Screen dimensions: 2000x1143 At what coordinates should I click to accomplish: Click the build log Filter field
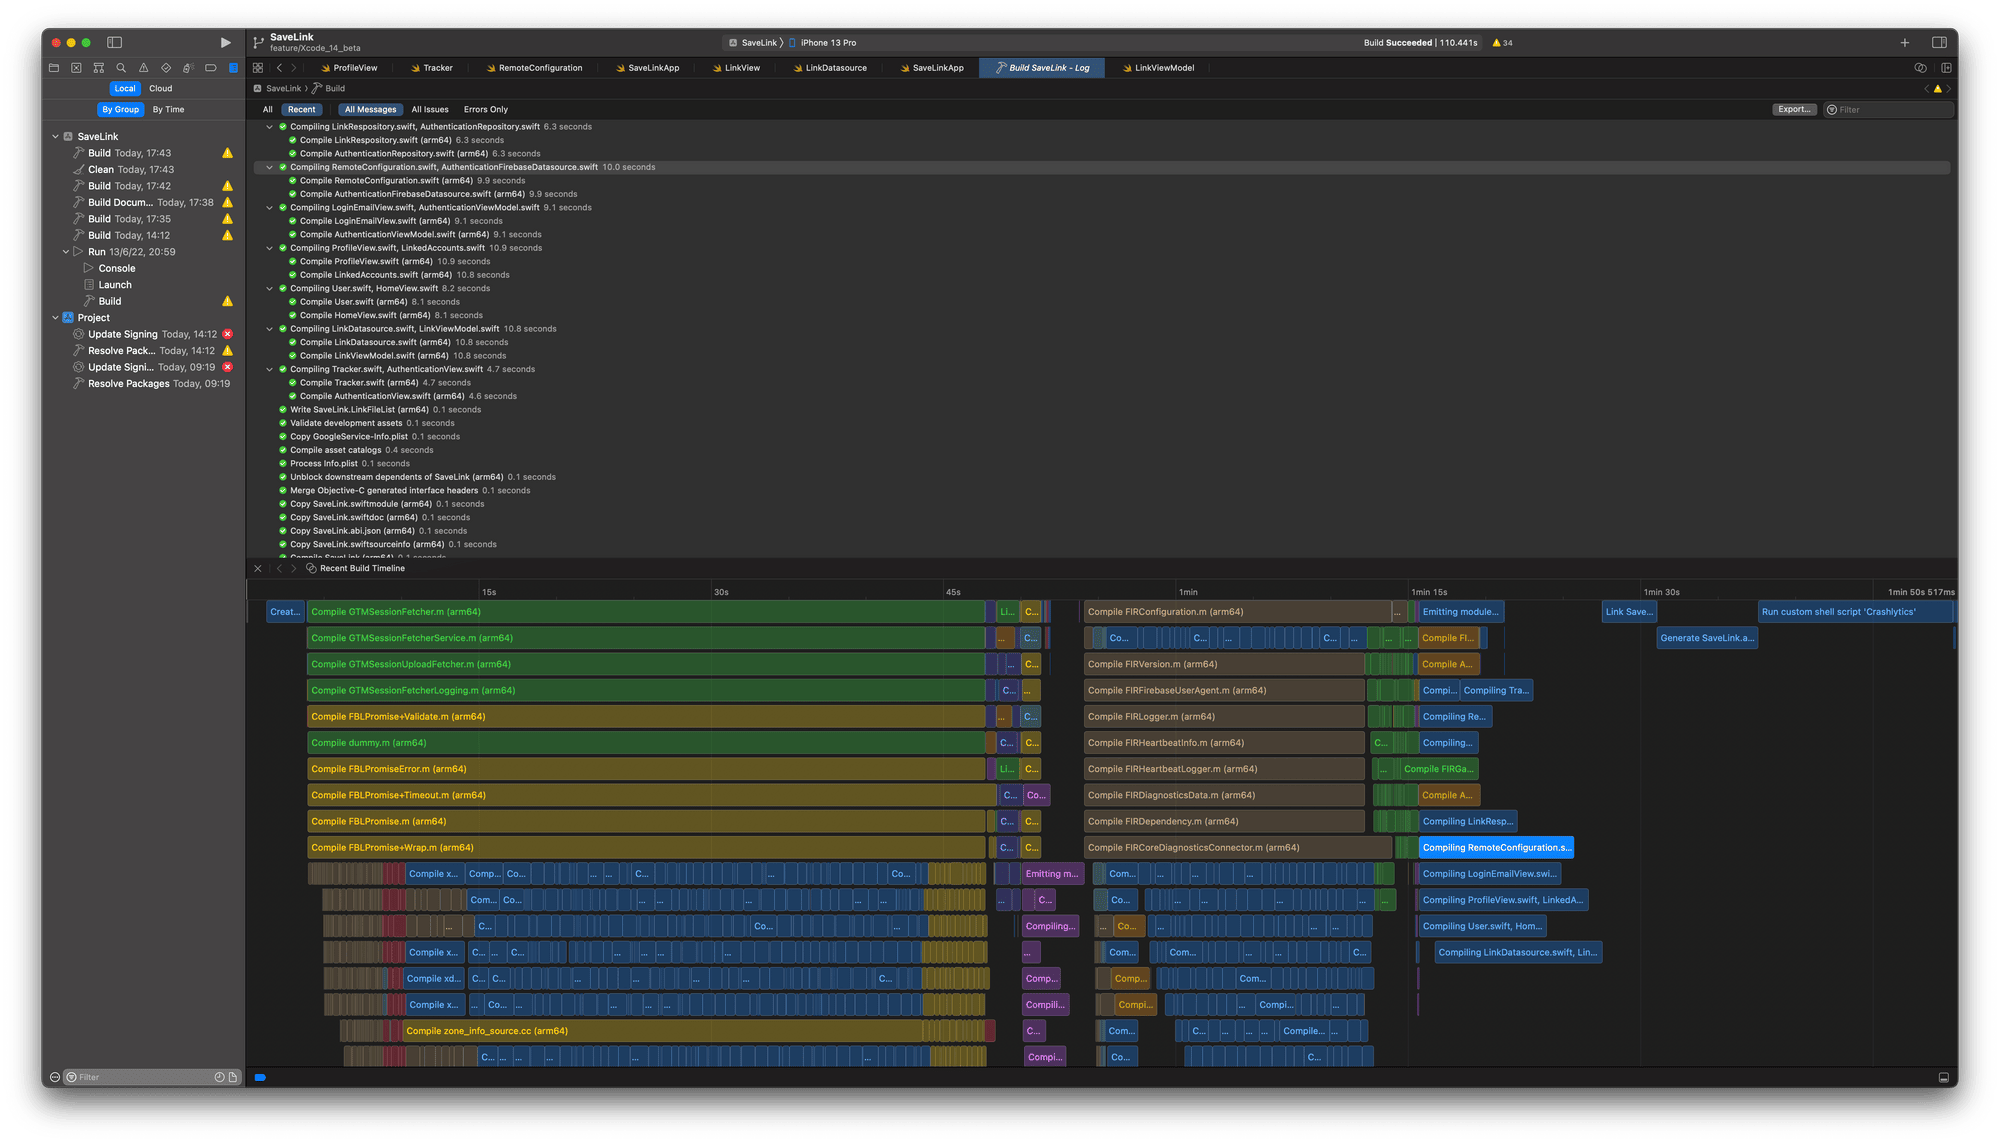(1889, 110)
